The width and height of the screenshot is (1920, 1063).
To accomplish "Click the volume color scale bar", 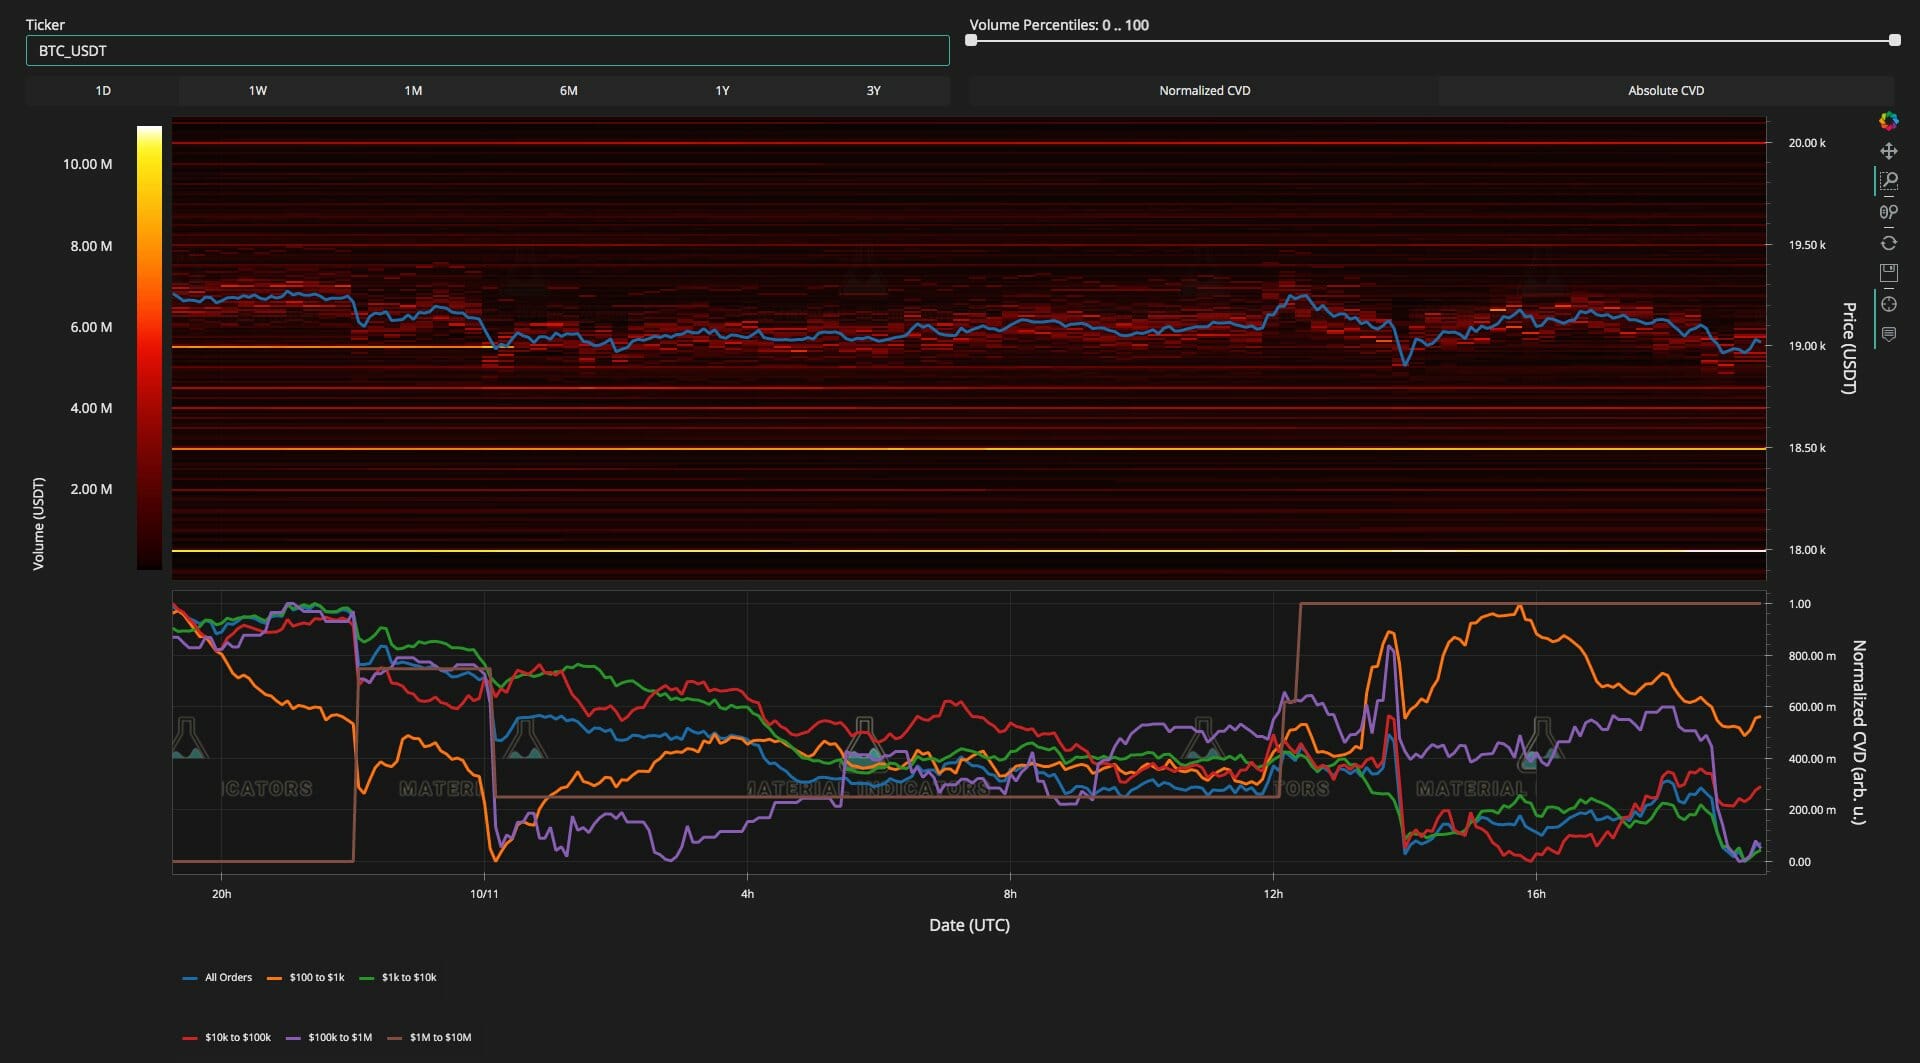I will coord(149,348).
